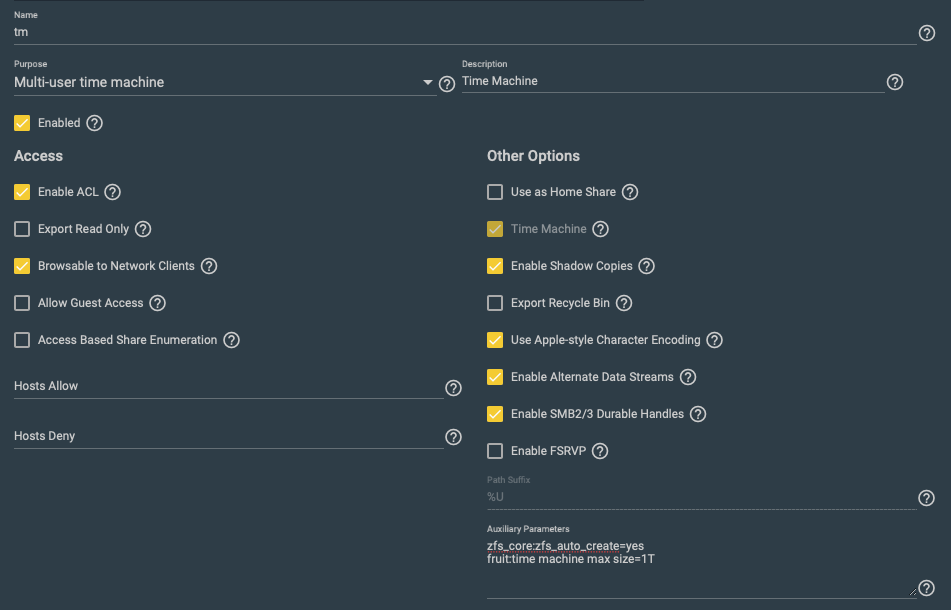The width and height of the screenshot is (951, 610).
Task: Show help for Enable FSRVP option
Action: click(600, 451)
